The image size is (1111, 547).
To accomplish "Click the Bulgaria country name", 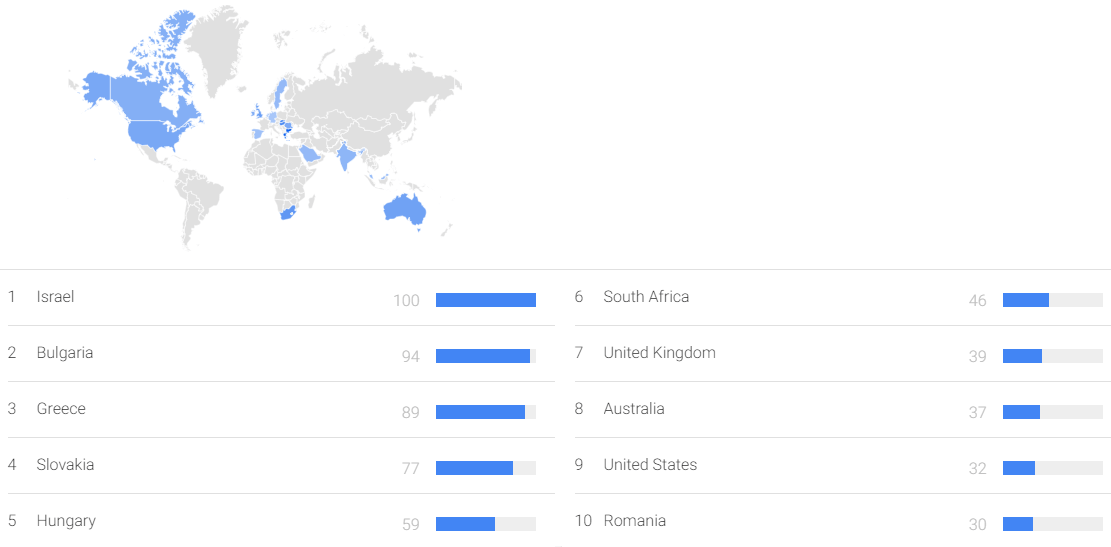I will (65, 353).
